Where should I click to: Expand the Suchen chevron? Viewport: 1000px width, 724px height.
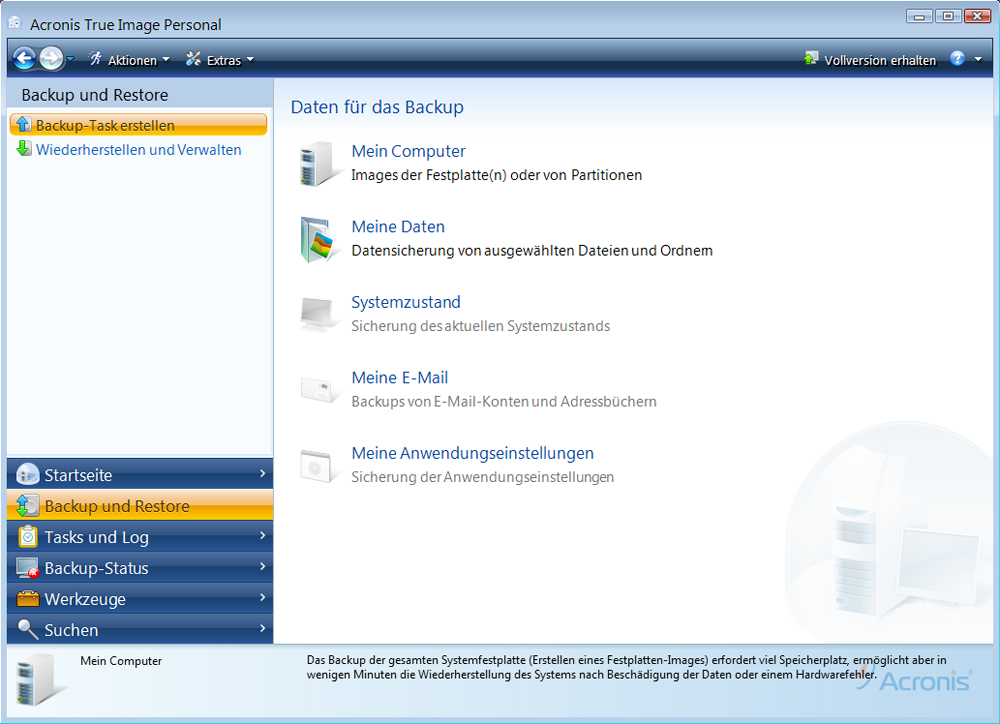[262, 628]
